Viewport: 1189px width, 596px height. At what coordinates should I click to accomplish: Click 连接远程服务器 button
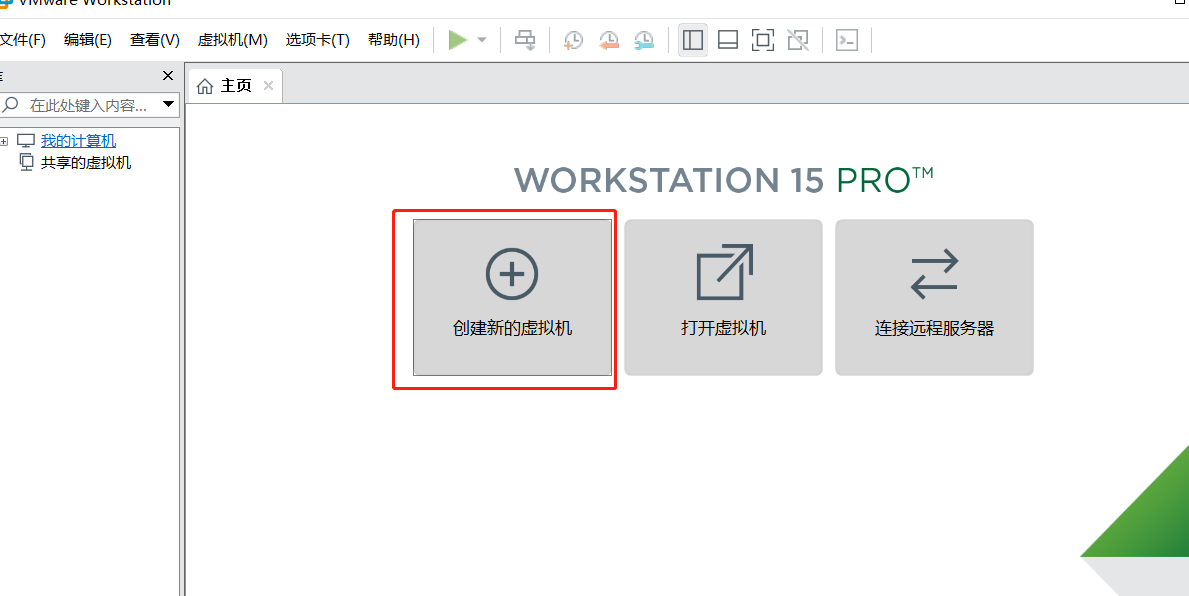coord(934,297)
